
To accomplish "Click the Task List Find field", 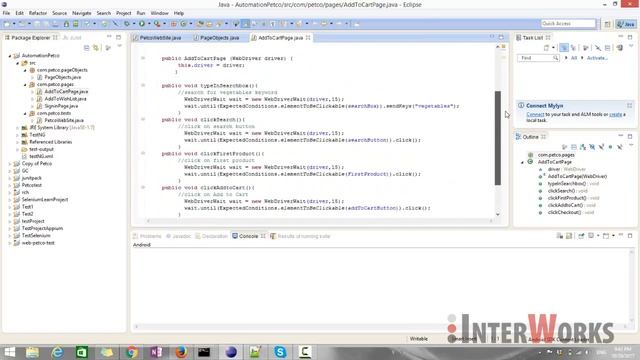I will pyautogui.click(x=538, y=58).
